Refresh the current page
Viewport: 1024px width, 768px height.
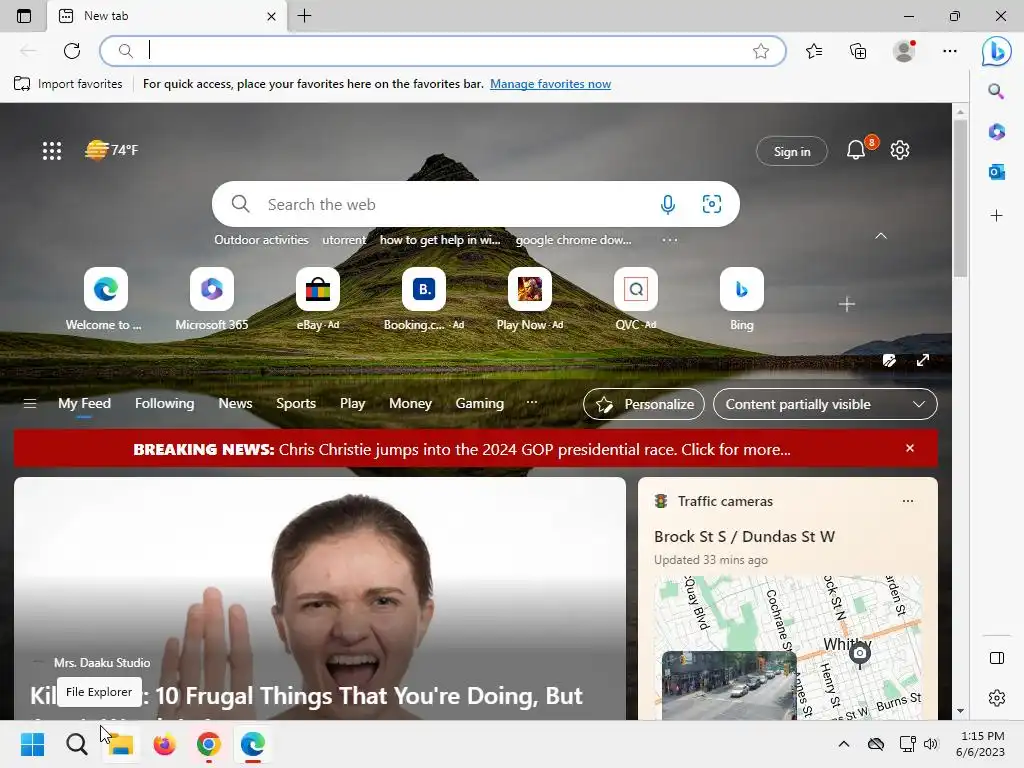click(x=72, y=51)
